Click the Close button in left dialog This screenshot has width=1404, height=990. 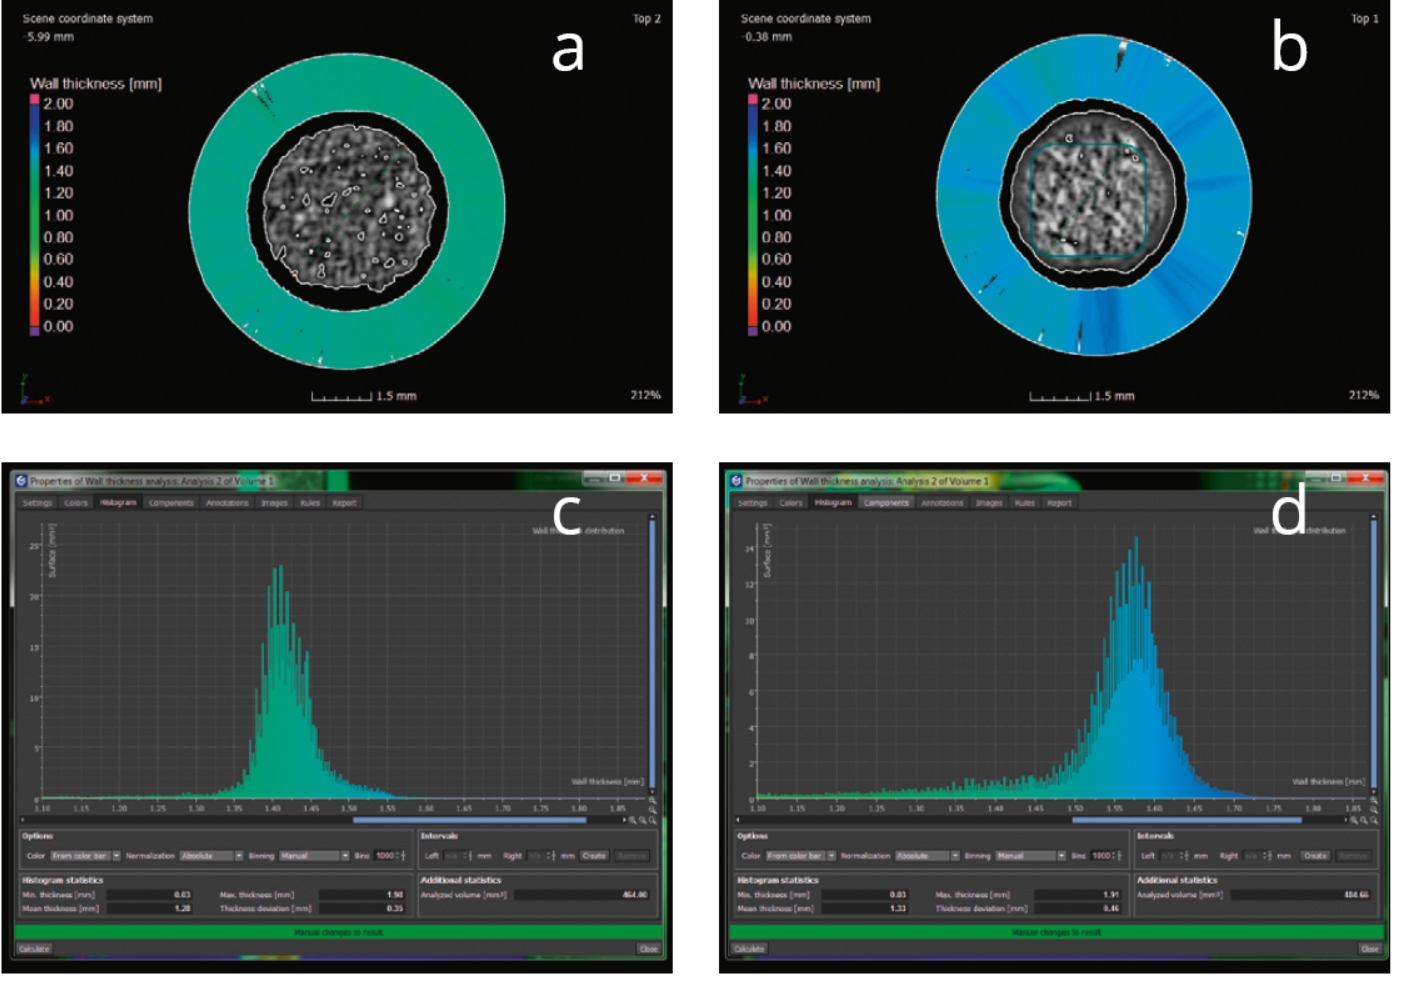click(x=648, y=949)
